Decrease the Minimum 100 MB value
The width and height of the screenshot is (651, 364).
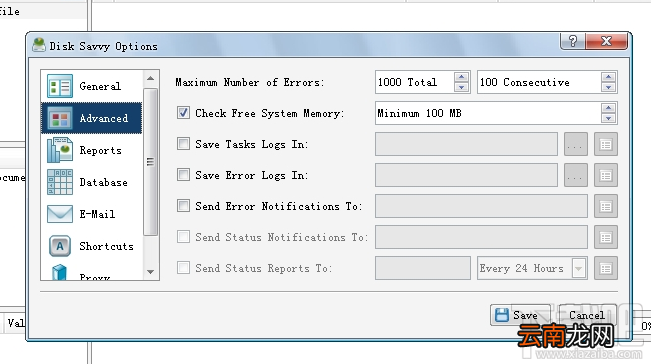608,118
